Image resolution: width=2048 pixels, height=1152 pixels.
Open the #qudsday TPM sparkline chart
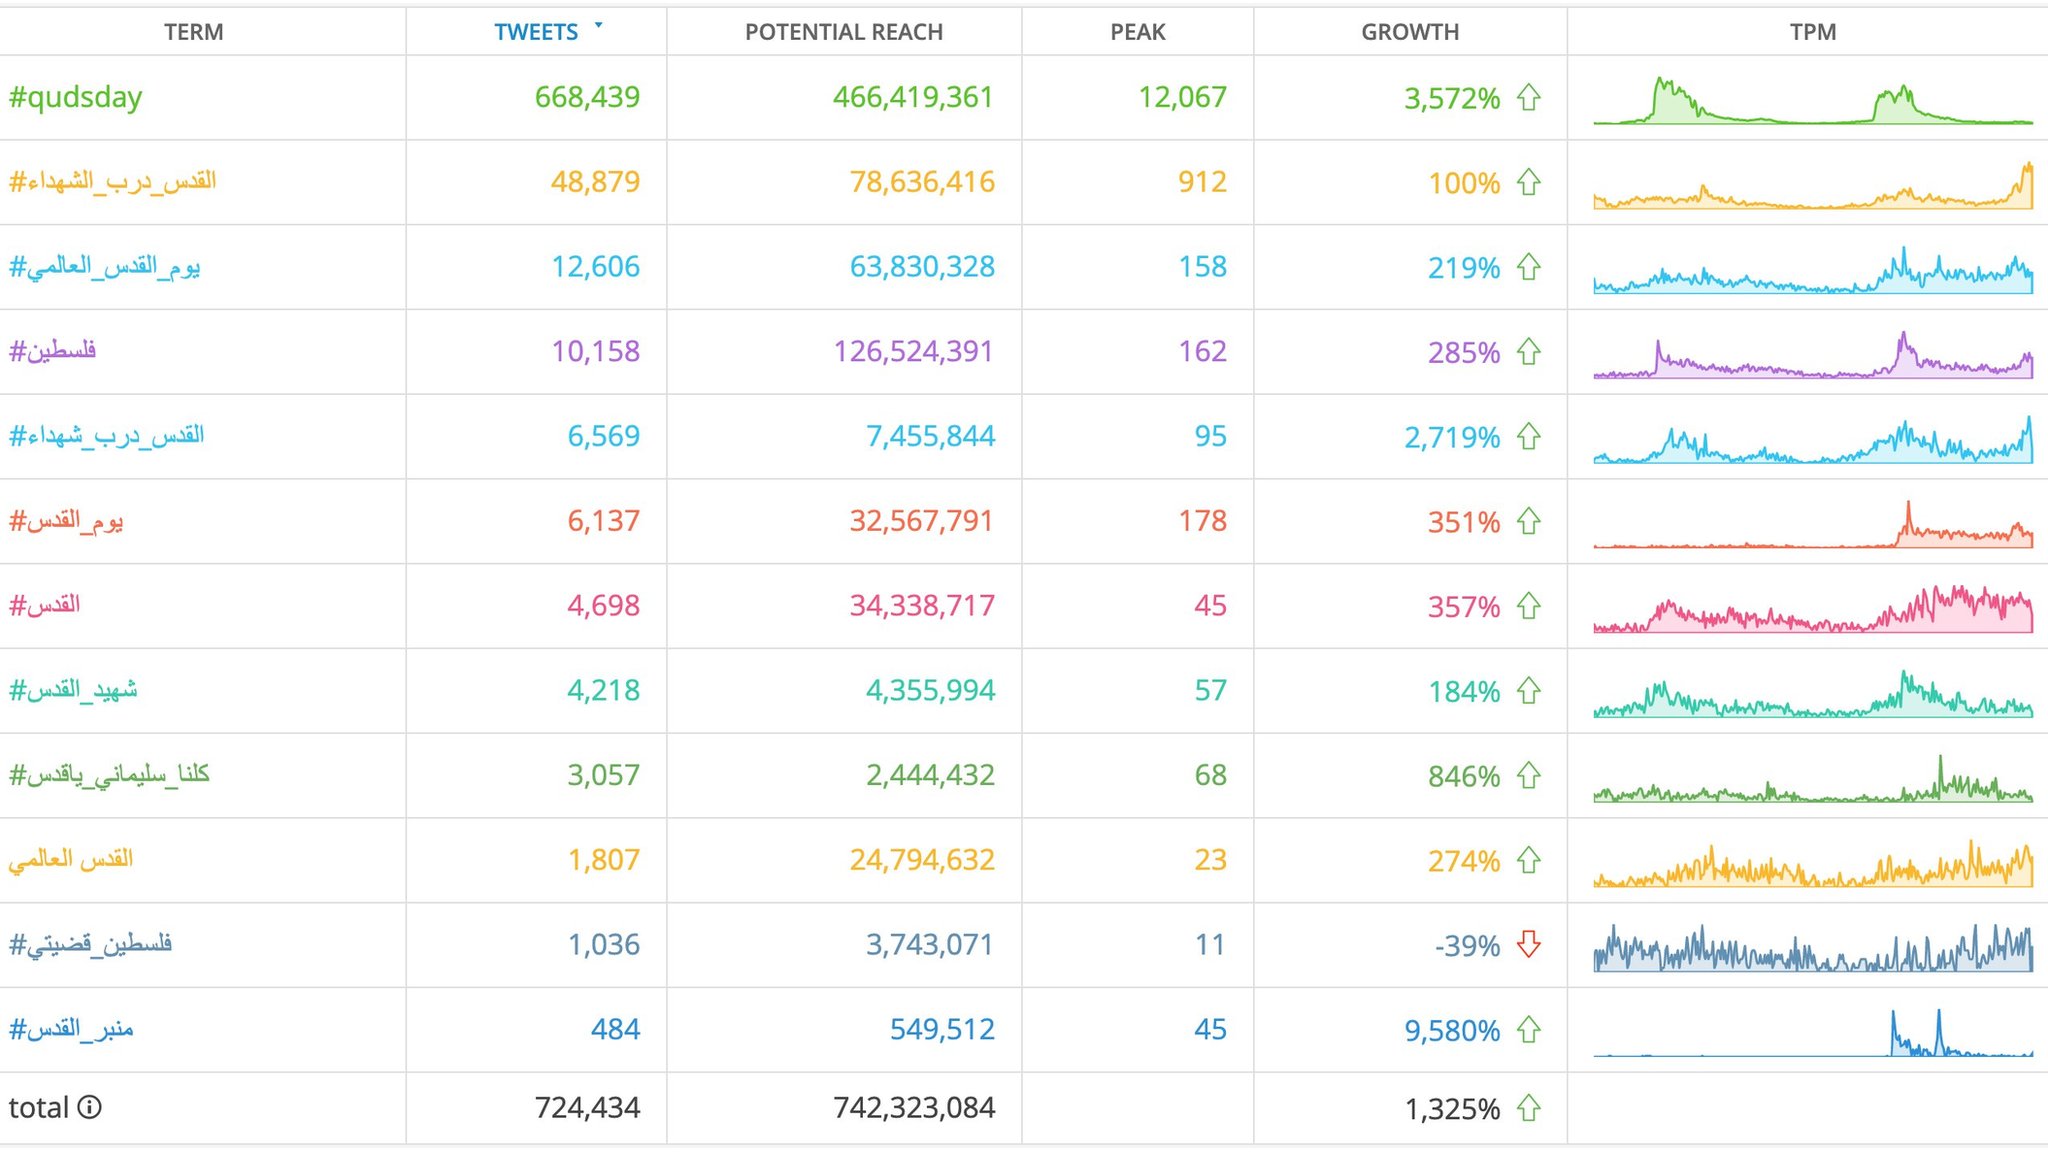(x=1812, y=101)
